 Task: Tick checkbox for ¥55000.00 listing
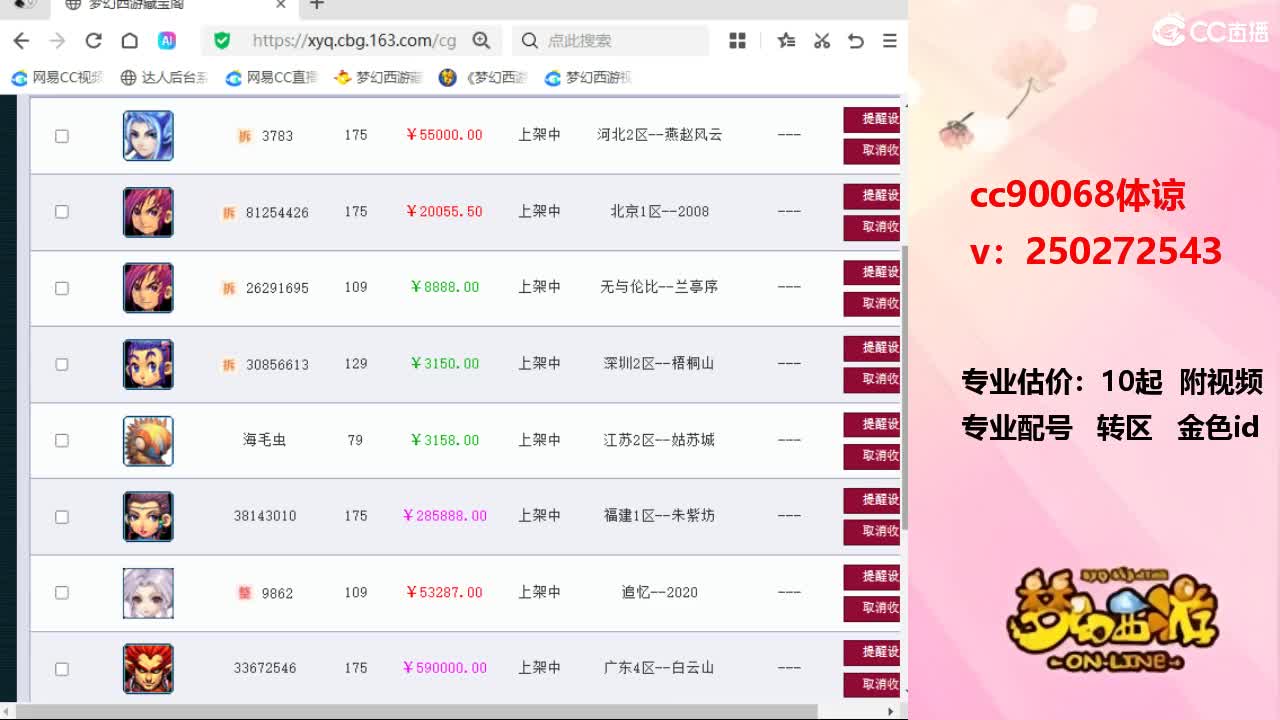coord(62,136)
